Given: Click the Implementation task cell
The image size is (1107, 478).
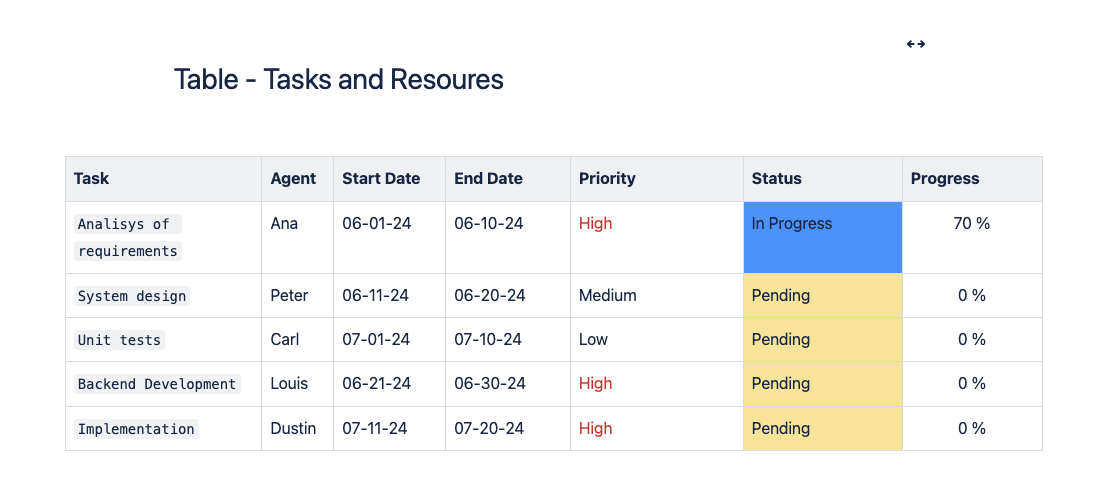Looking at the screenshot, I should coord(136,429).
